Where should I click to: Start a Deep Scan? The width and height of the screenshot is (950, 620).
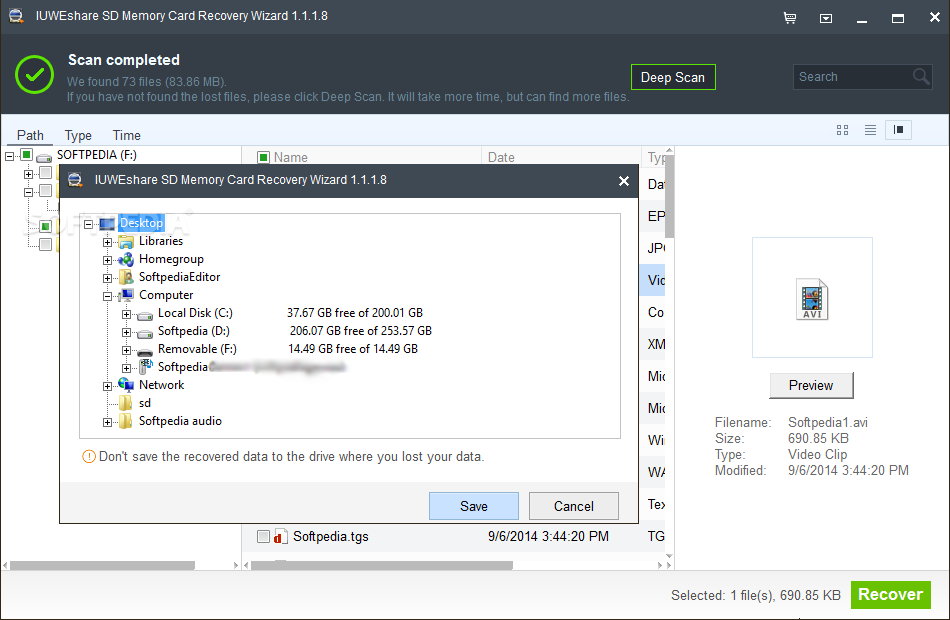coord(673,77)
